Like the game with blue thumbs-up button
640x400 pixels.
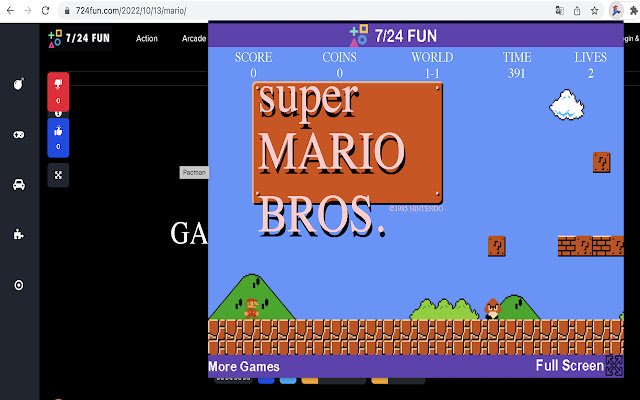coord(58,138)
